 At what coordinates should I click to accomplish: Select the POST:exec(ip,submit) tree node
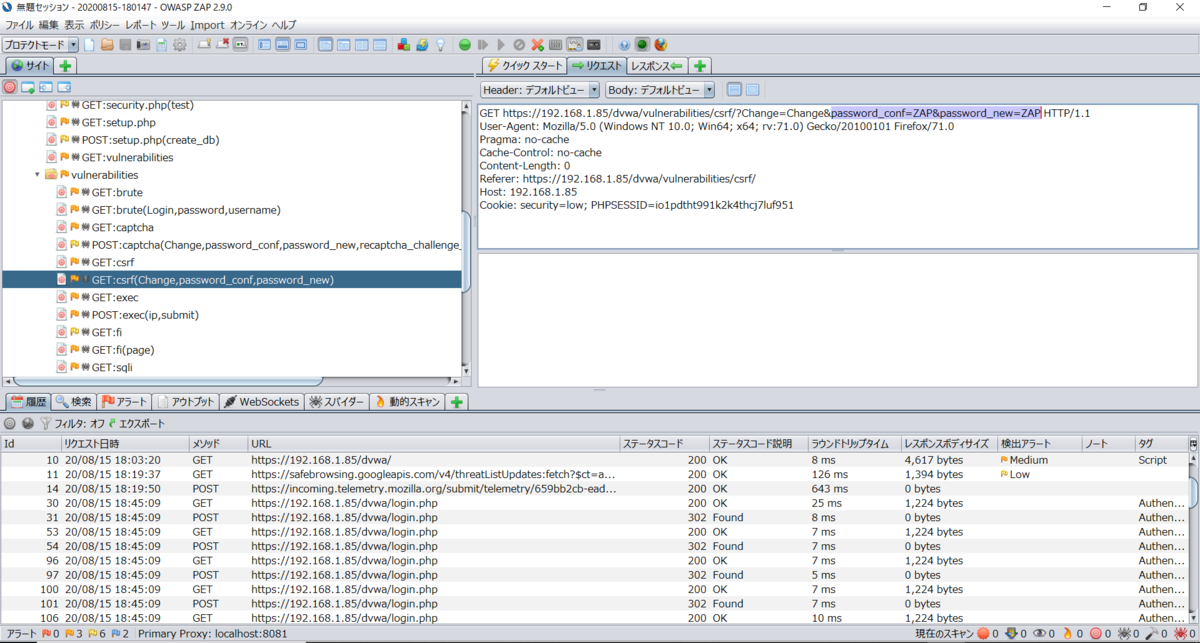(x=146, y=315)
